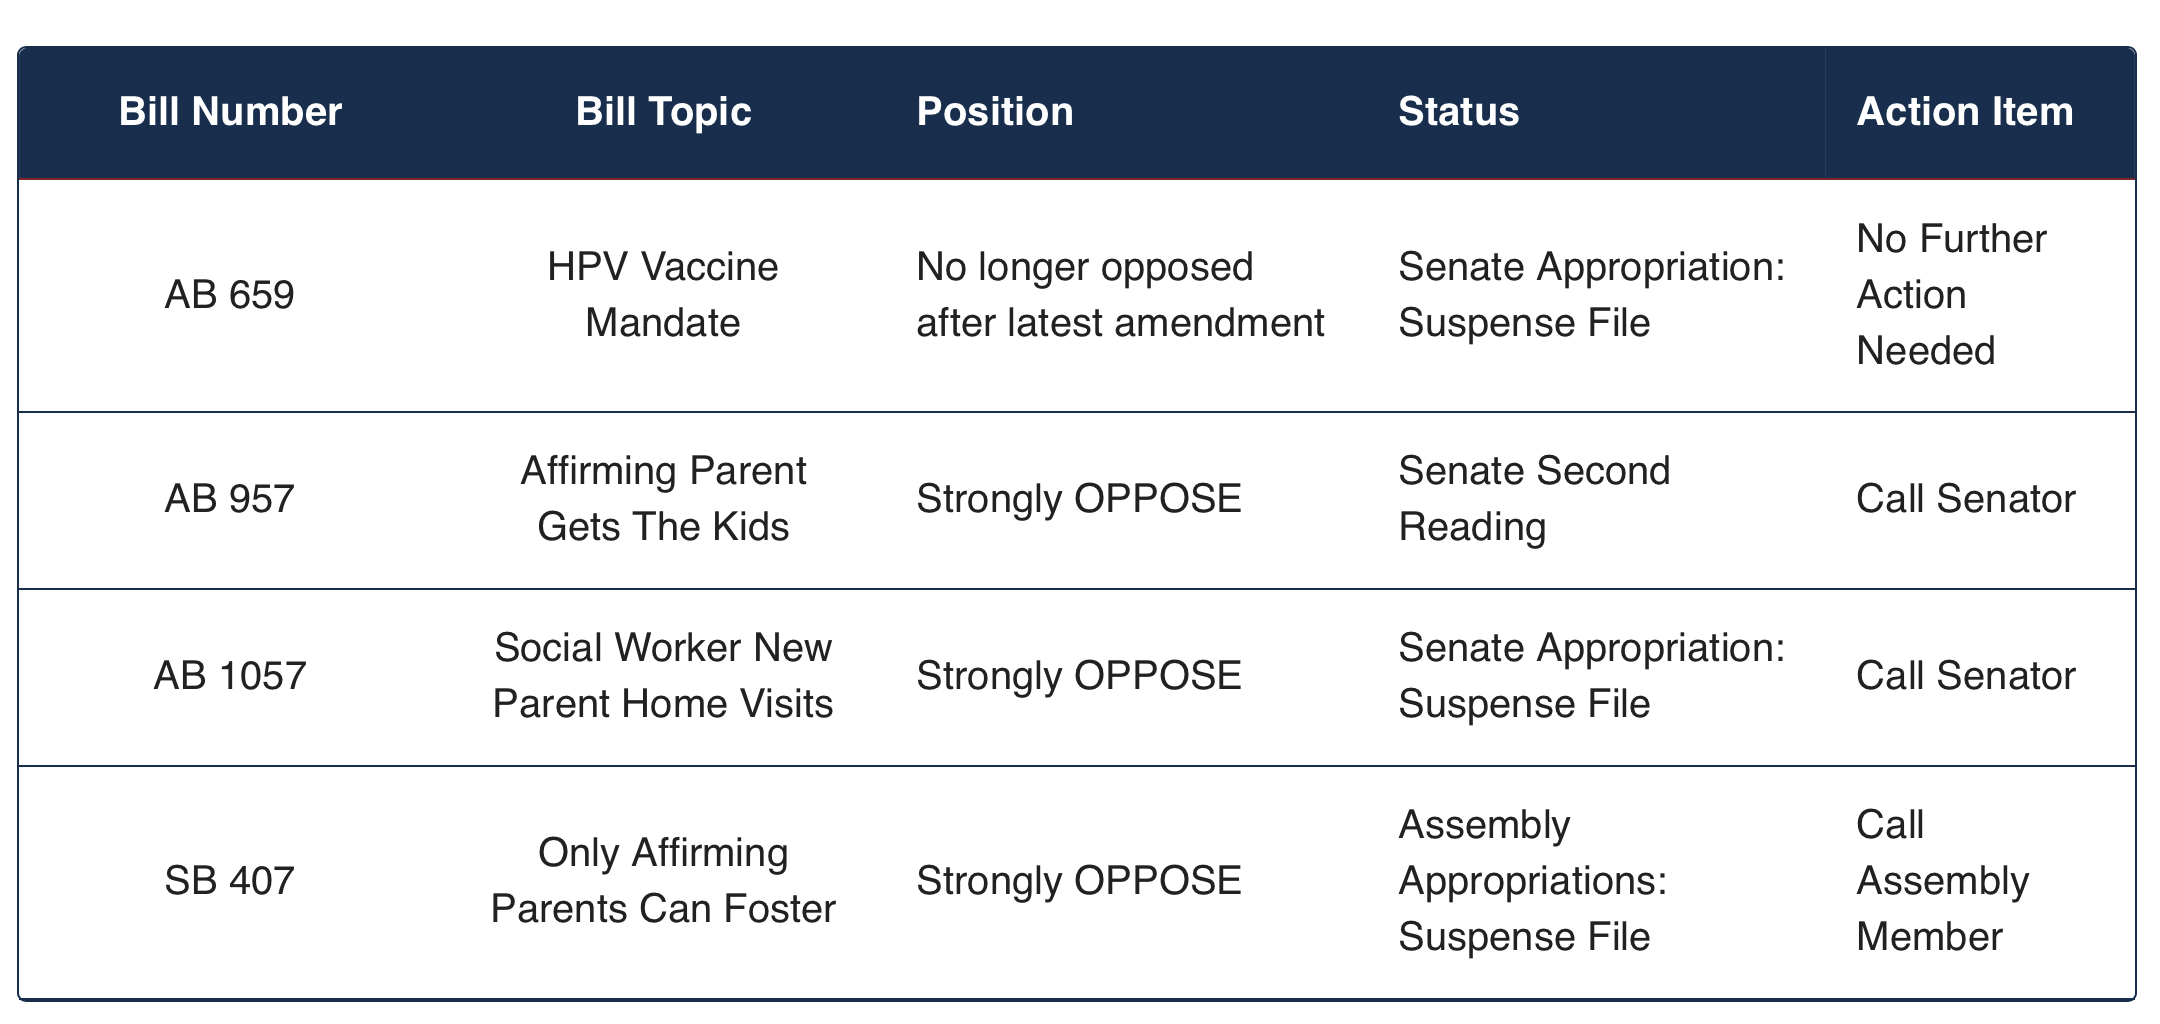Click the Senate Second Reading status

[1533, 499]
